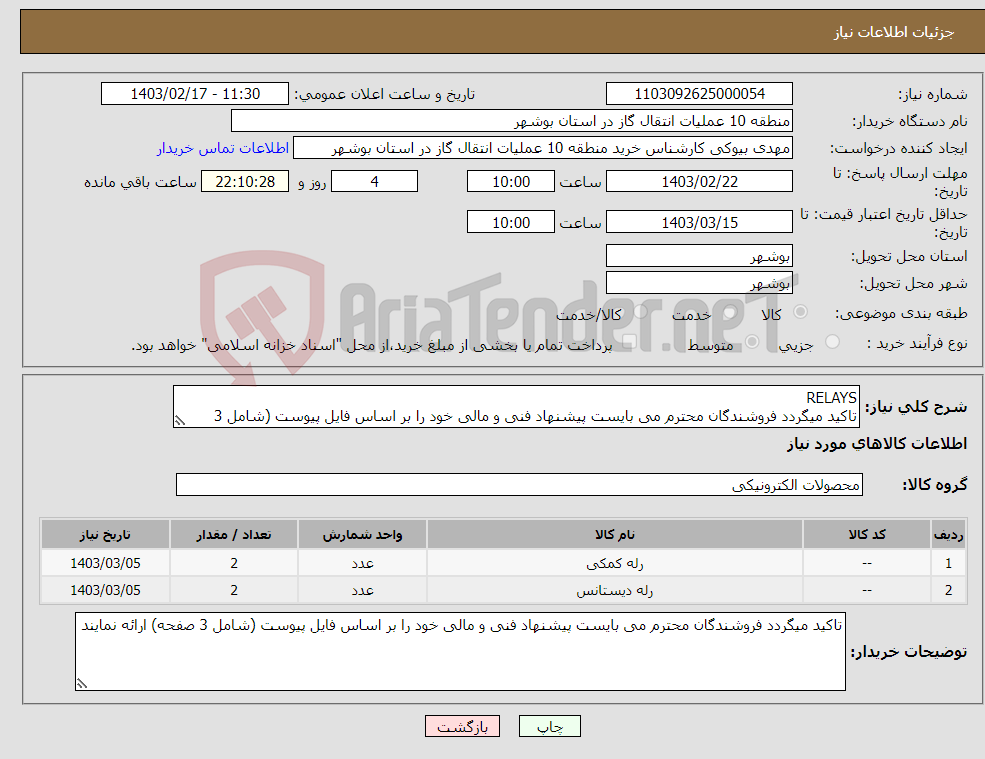
Task: Click the remaining time field 22:10:28
Action: click(x=245, y=182)
